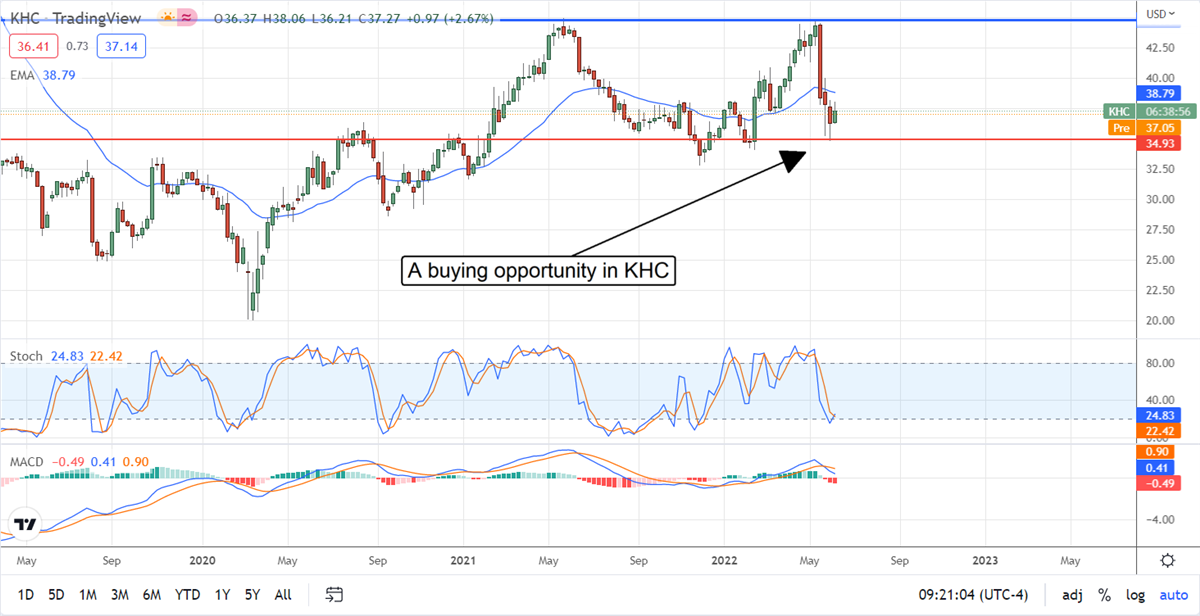The image size is (1200, 616).
Task: Click the red MACD -0.49 scale label
Action: point(1160,484)
